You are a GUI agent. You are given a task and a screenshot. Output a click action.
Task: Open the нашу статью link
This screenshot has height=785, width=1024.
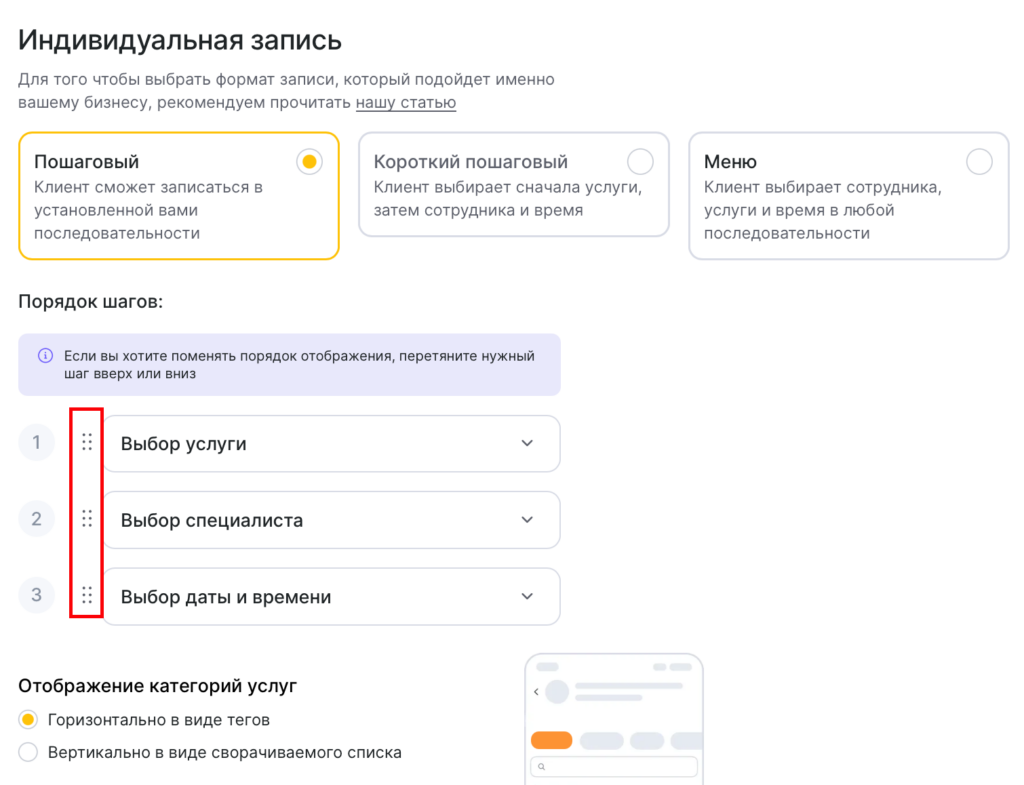pyautogui.click(x=406, y=102)
